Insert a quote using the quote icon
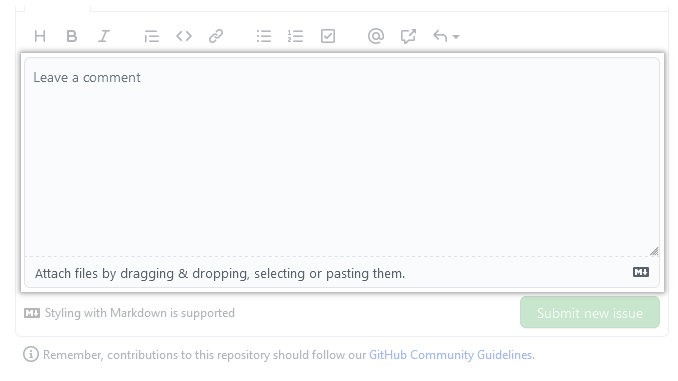Screen dimensions: 678x381 tap(152, 36)
